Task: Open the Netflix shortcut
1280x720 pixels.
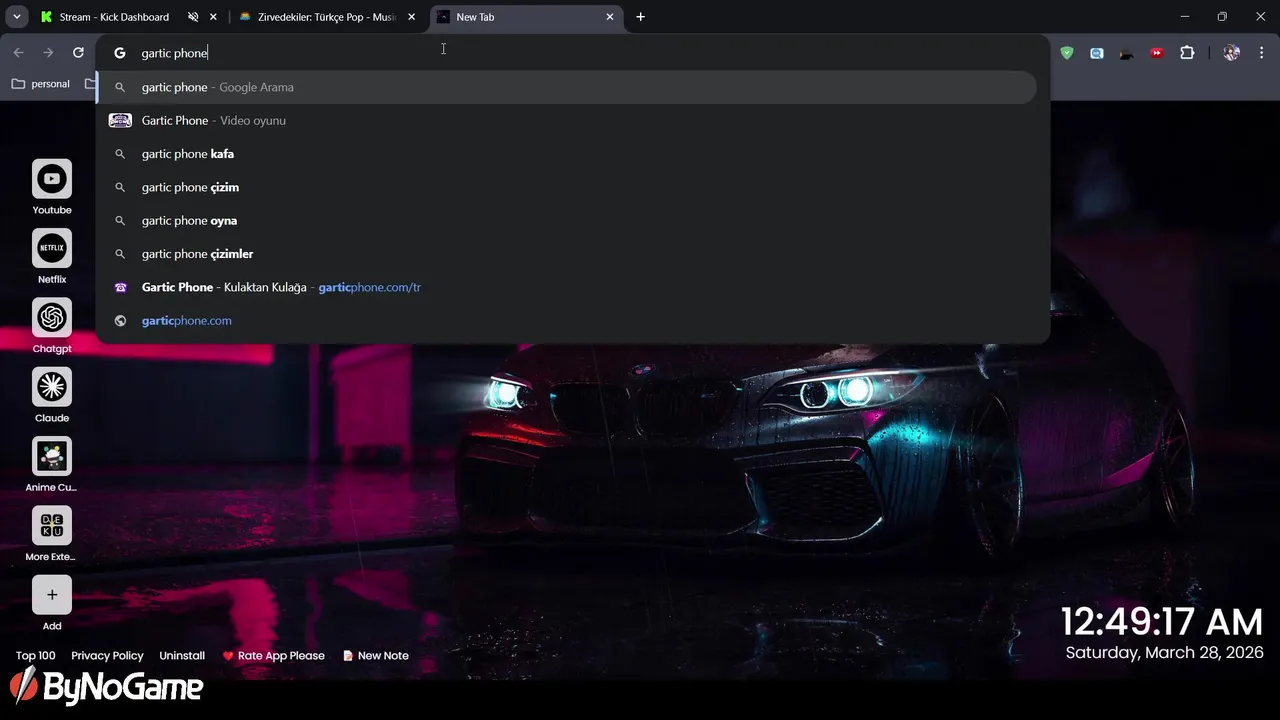Action: (x=52, y=248)
